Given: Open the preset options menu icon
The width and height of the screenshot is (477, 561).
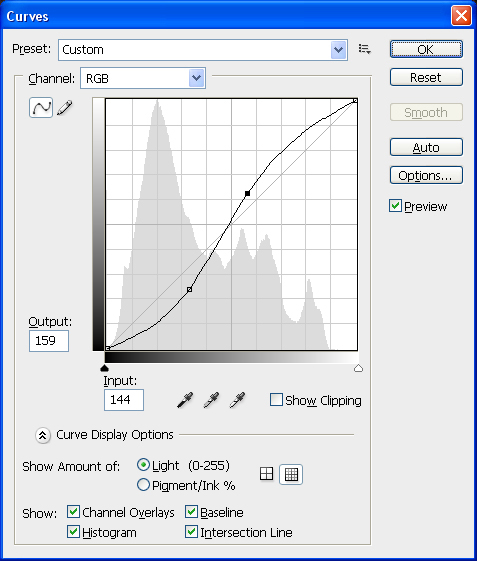Looking at the screenshot, I should click(365, 49).
